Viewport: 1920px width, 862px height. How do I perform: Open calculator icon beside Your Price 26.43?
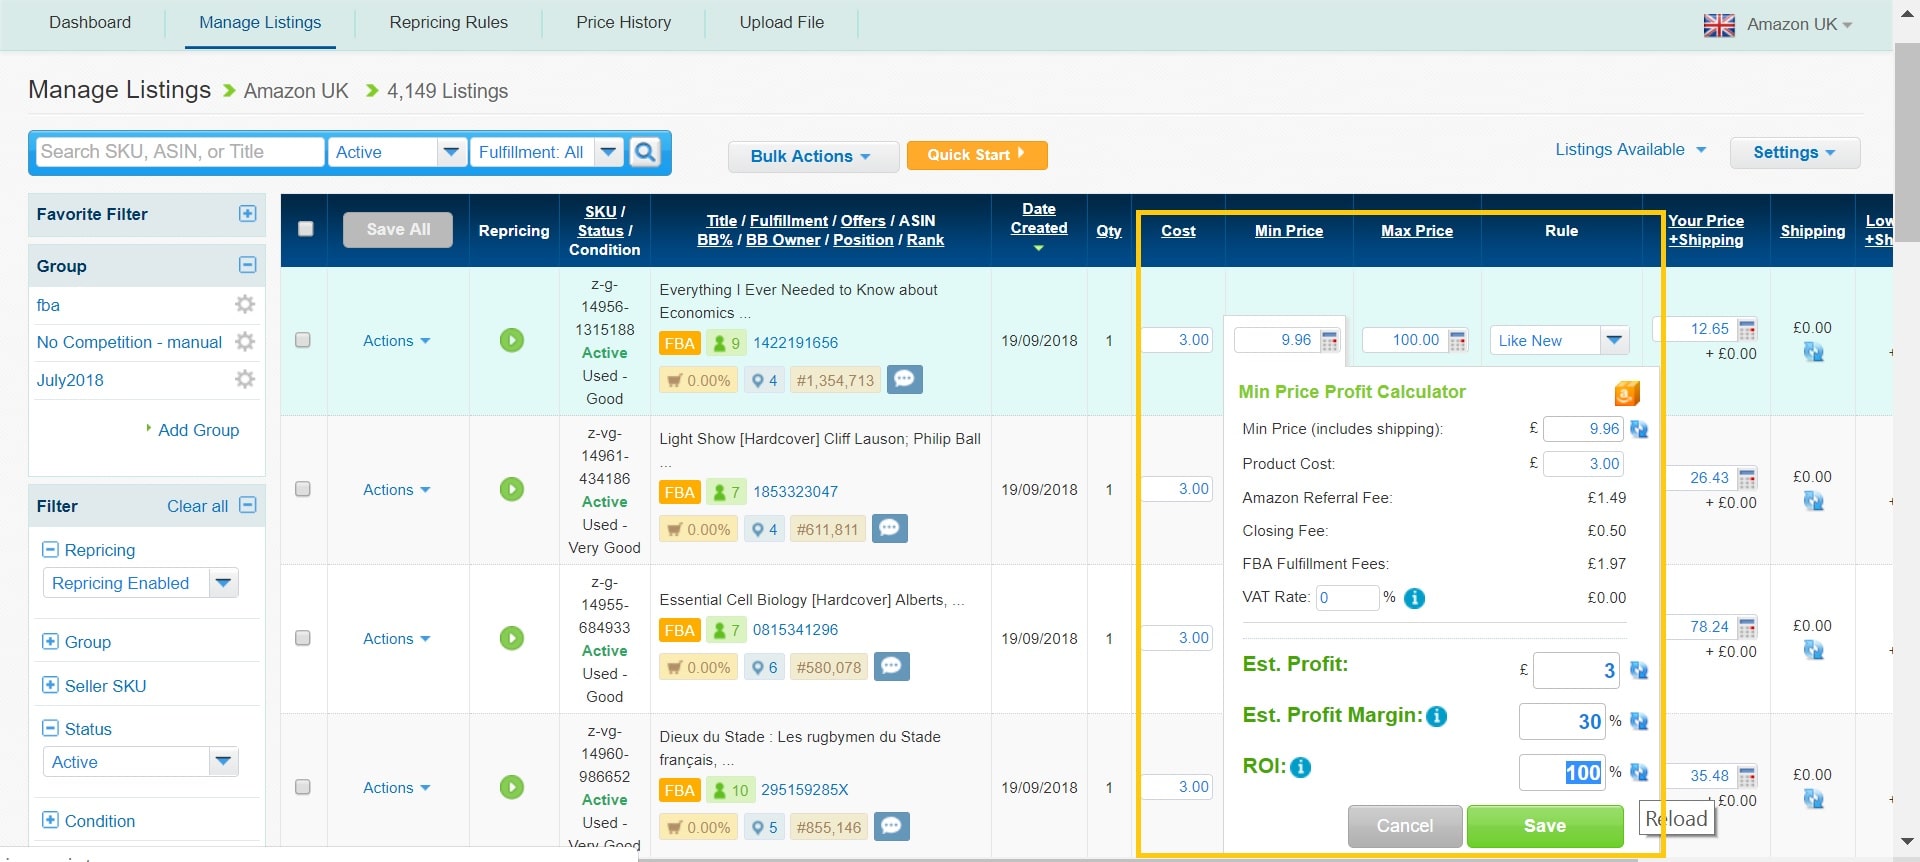pyautogui.click(x=1747, y=478)
